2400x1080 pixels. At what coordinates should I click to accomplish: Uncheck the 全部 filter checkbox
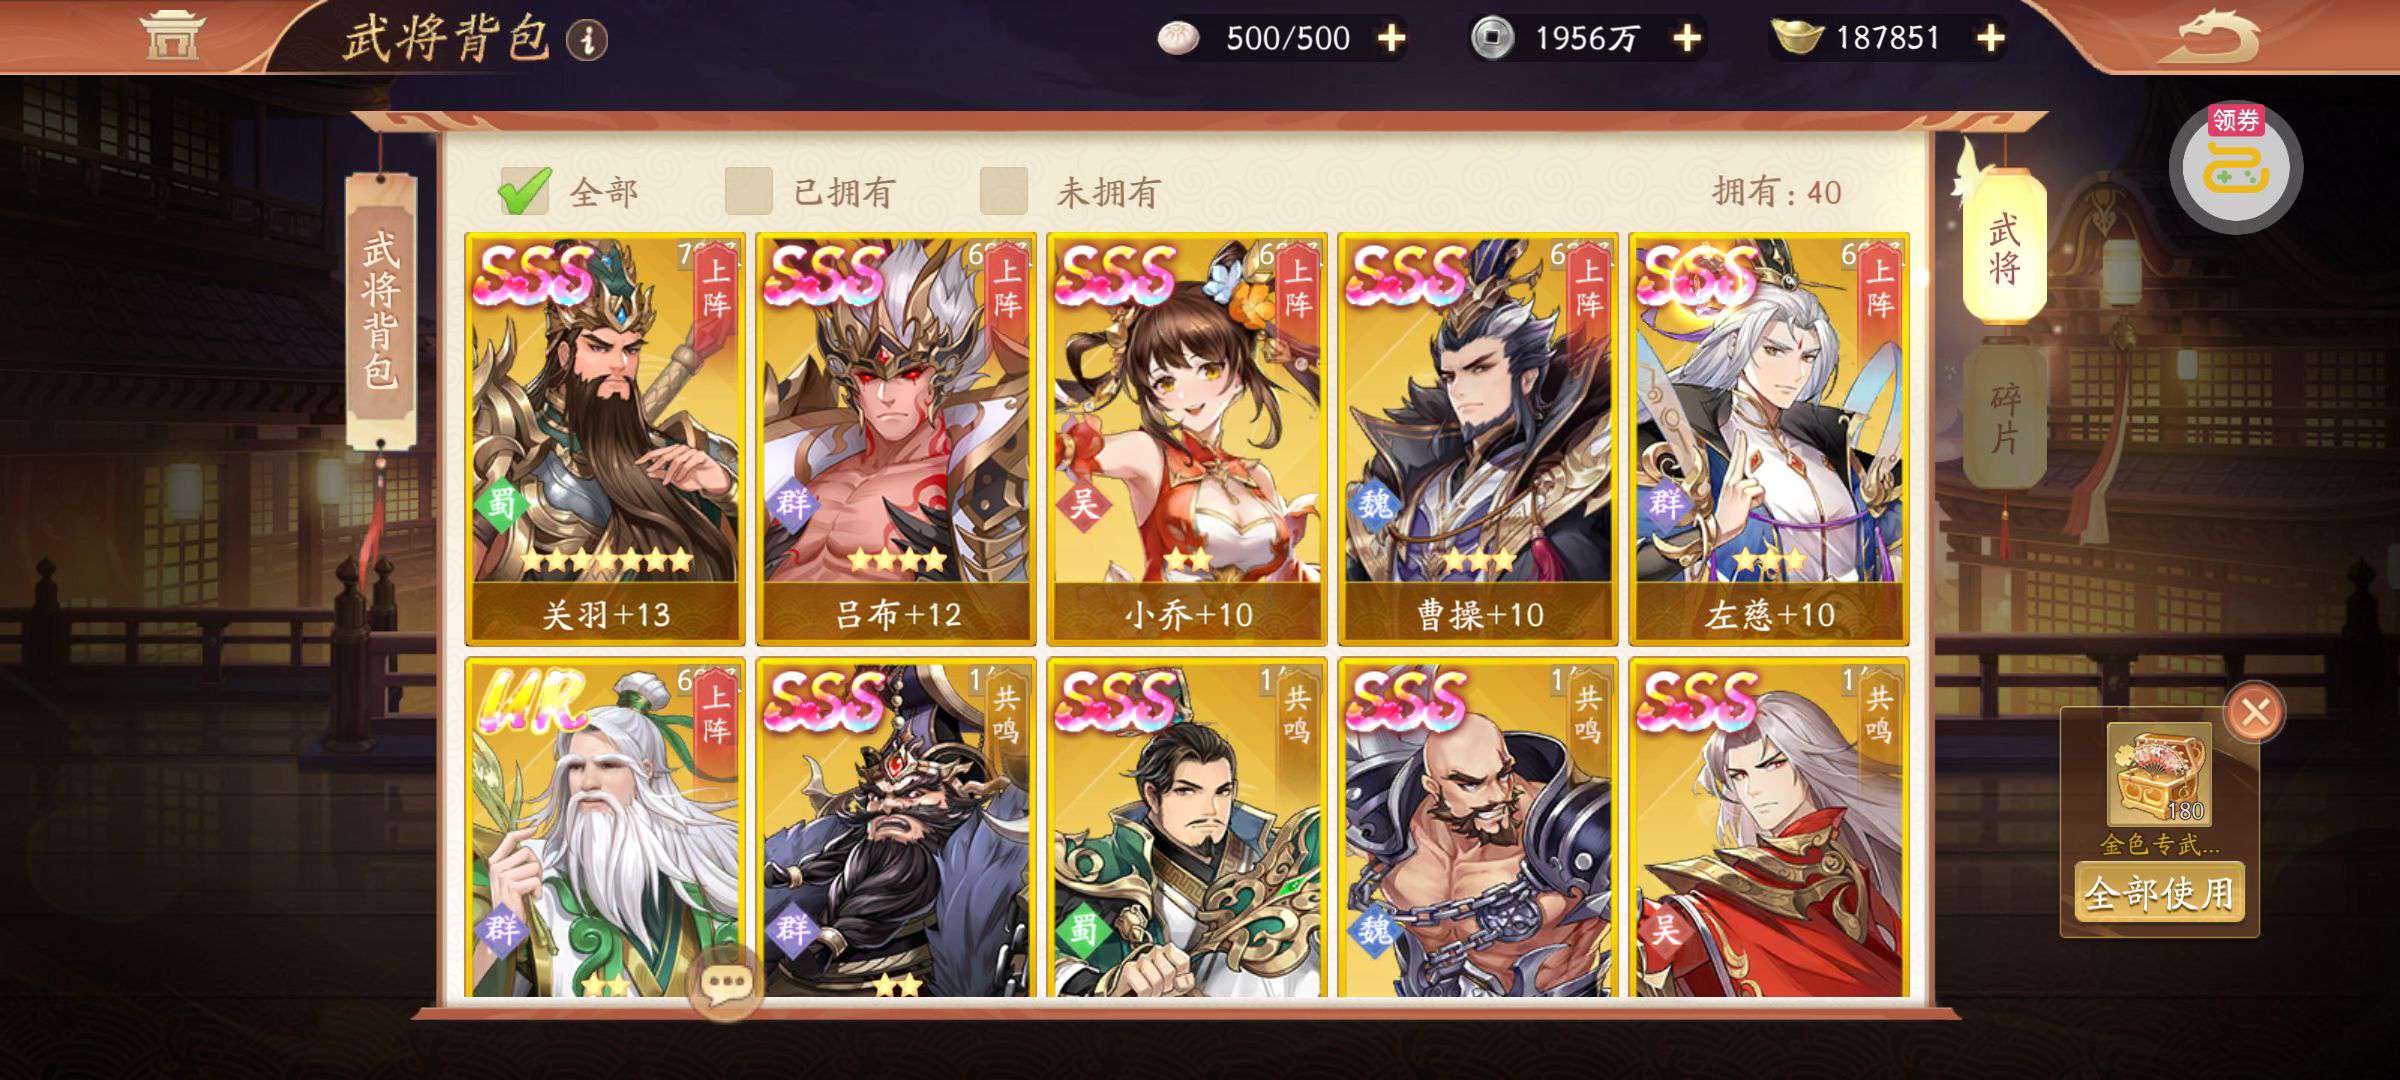coord(524,191)
